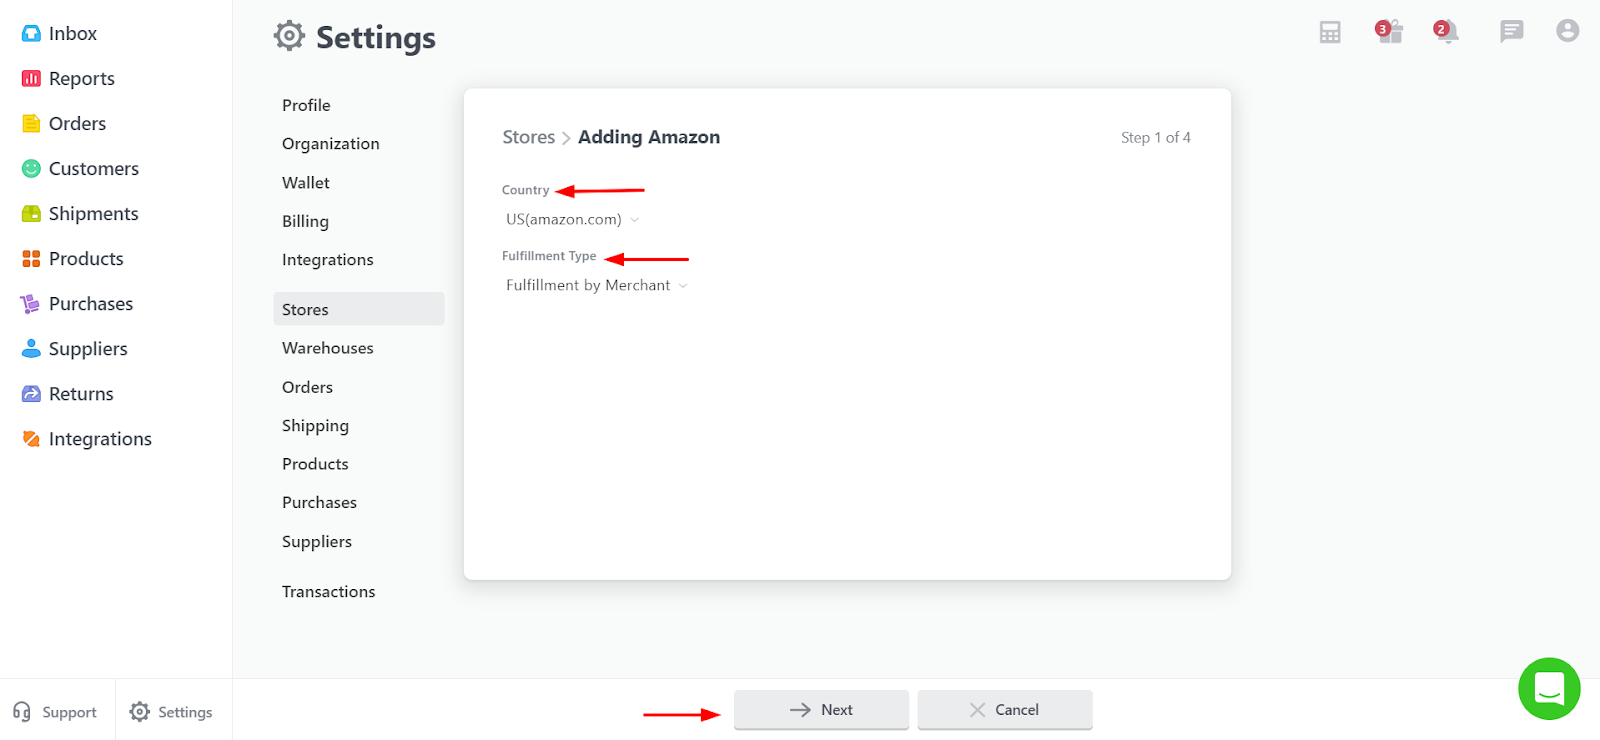Click the Next button
This screenshot has height=740, width=1600.
pyautogui.click(x=821, y=710)
